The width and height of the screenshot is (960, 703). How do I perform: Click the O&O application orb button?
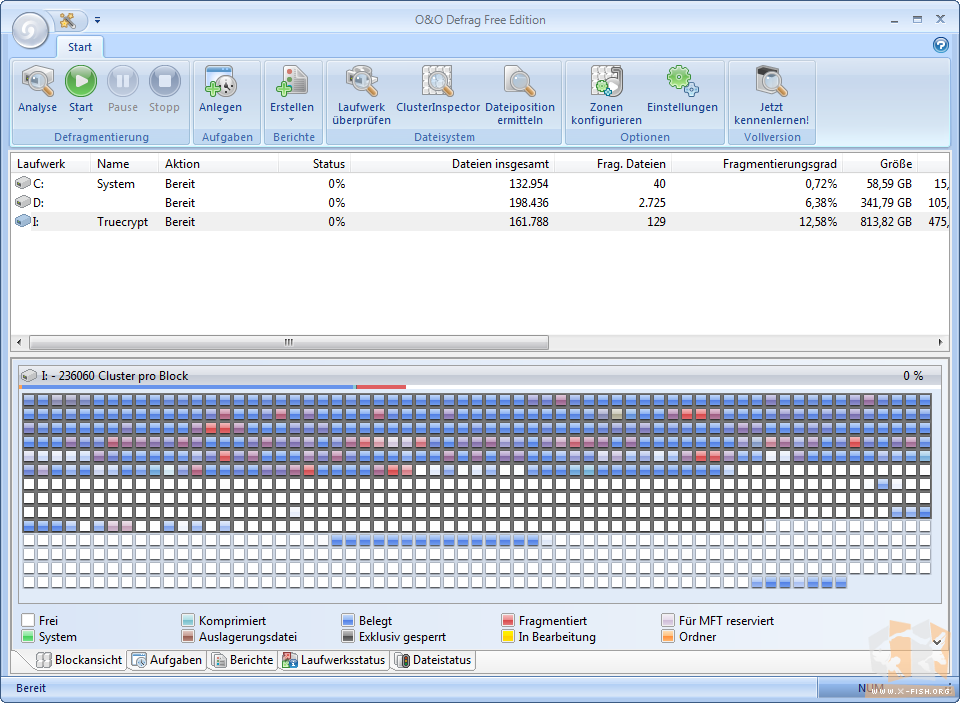pyautogui.click(x=30, y=30)
